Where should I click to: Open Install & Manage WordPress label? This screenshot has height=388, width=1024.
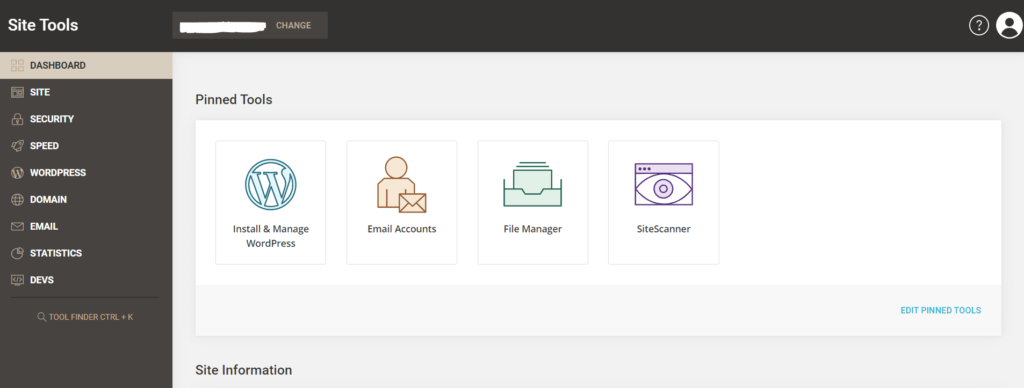point(270,236)
